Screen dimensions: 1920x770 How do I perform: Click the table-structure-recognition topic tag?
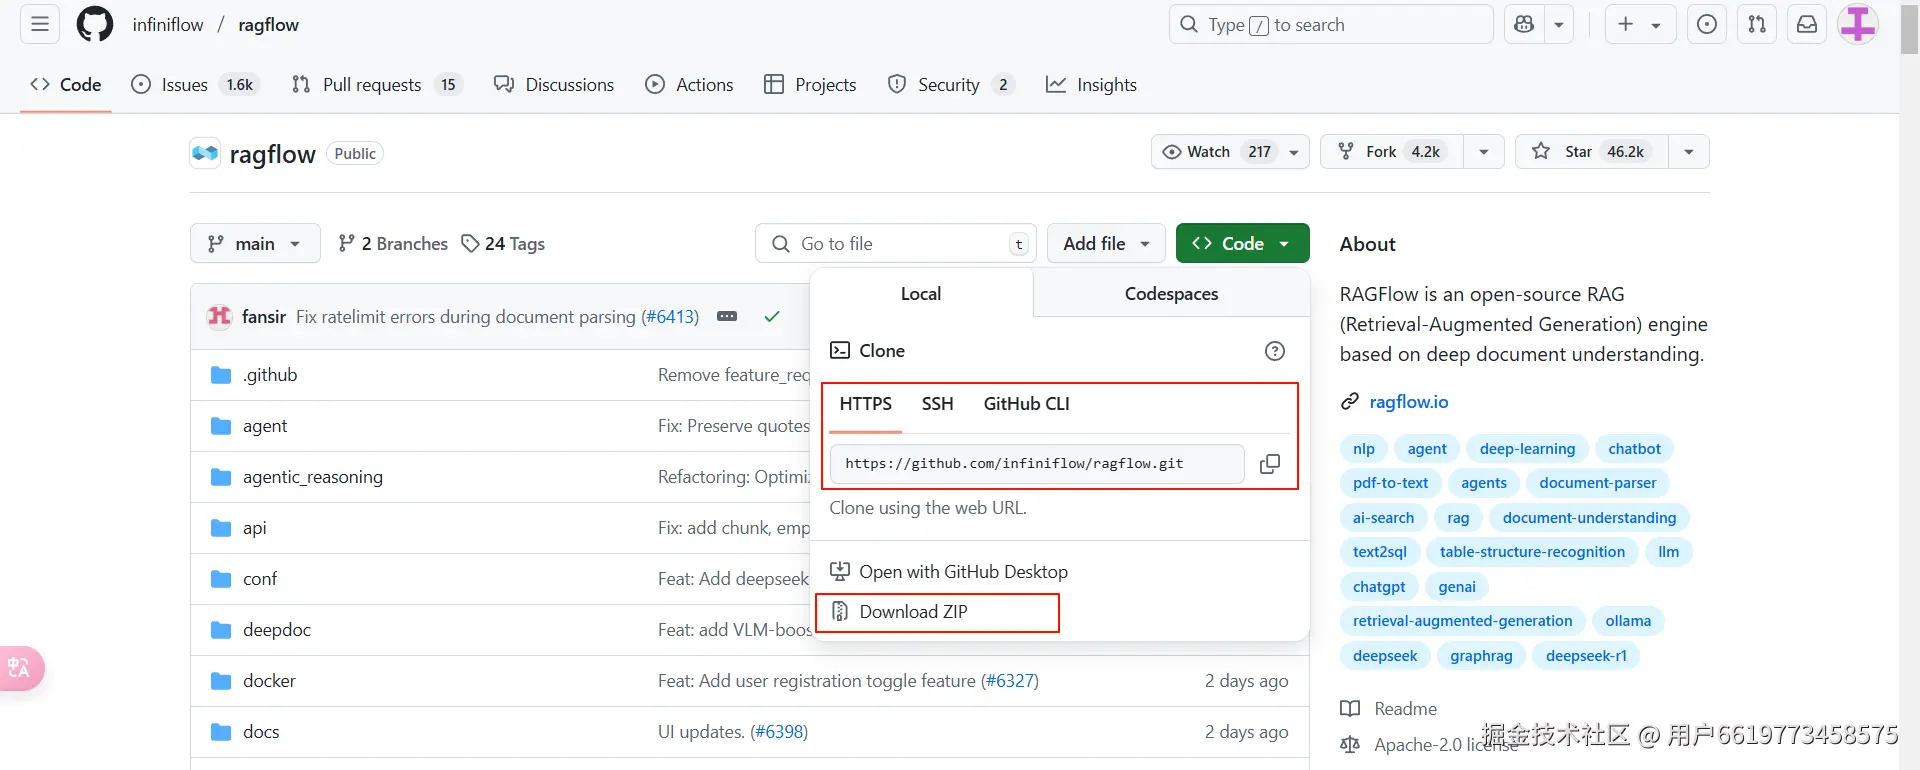(1532, 552)
